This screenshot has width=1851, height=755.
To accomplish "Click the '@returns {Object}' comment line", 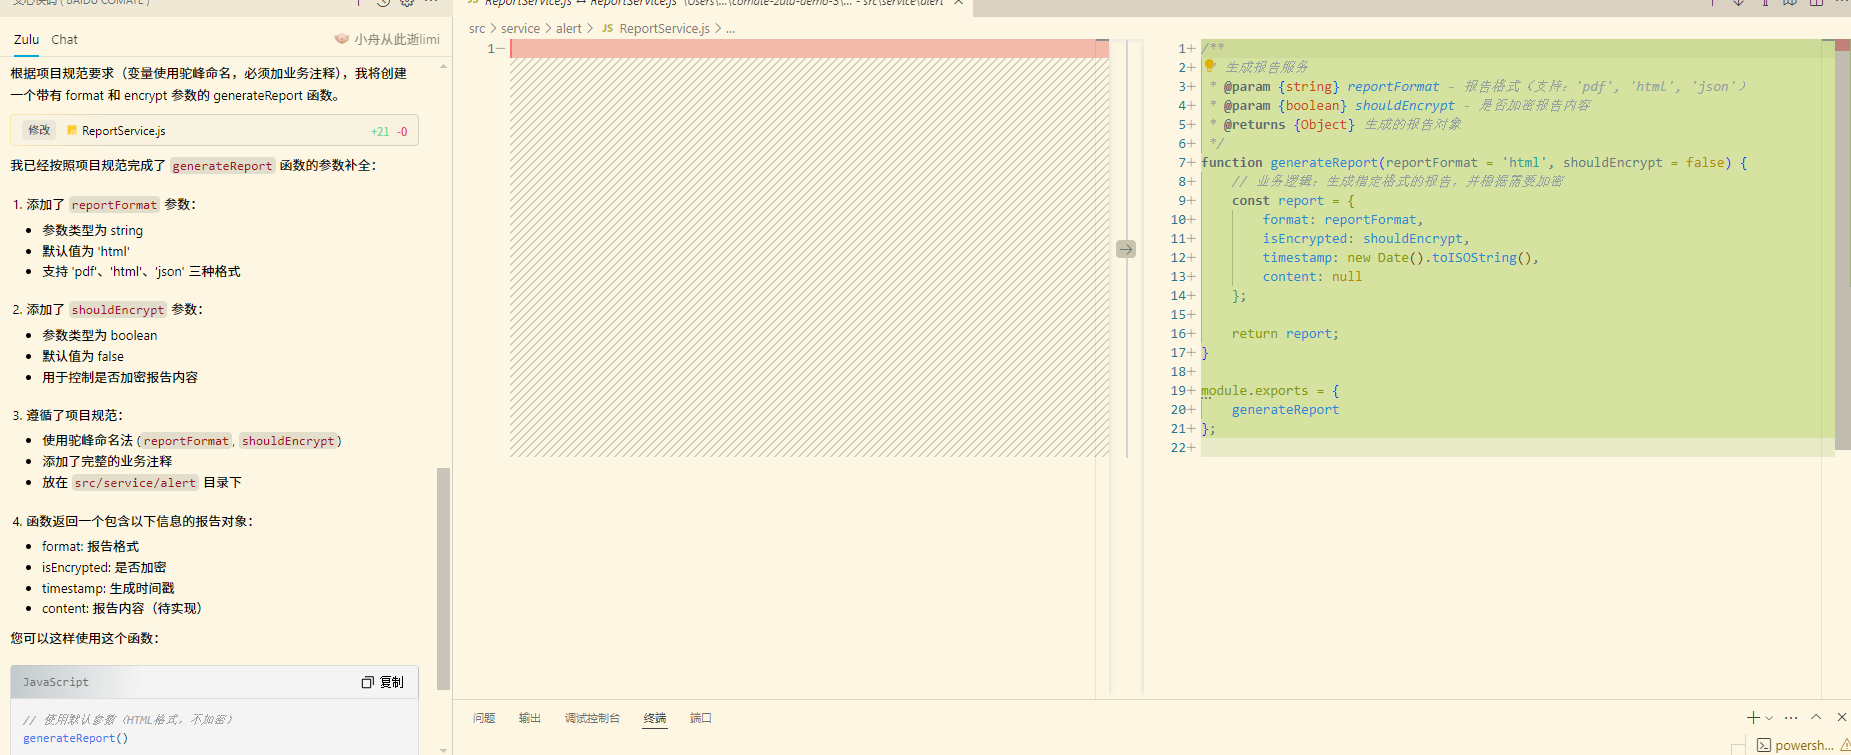I will [1335, 124].
